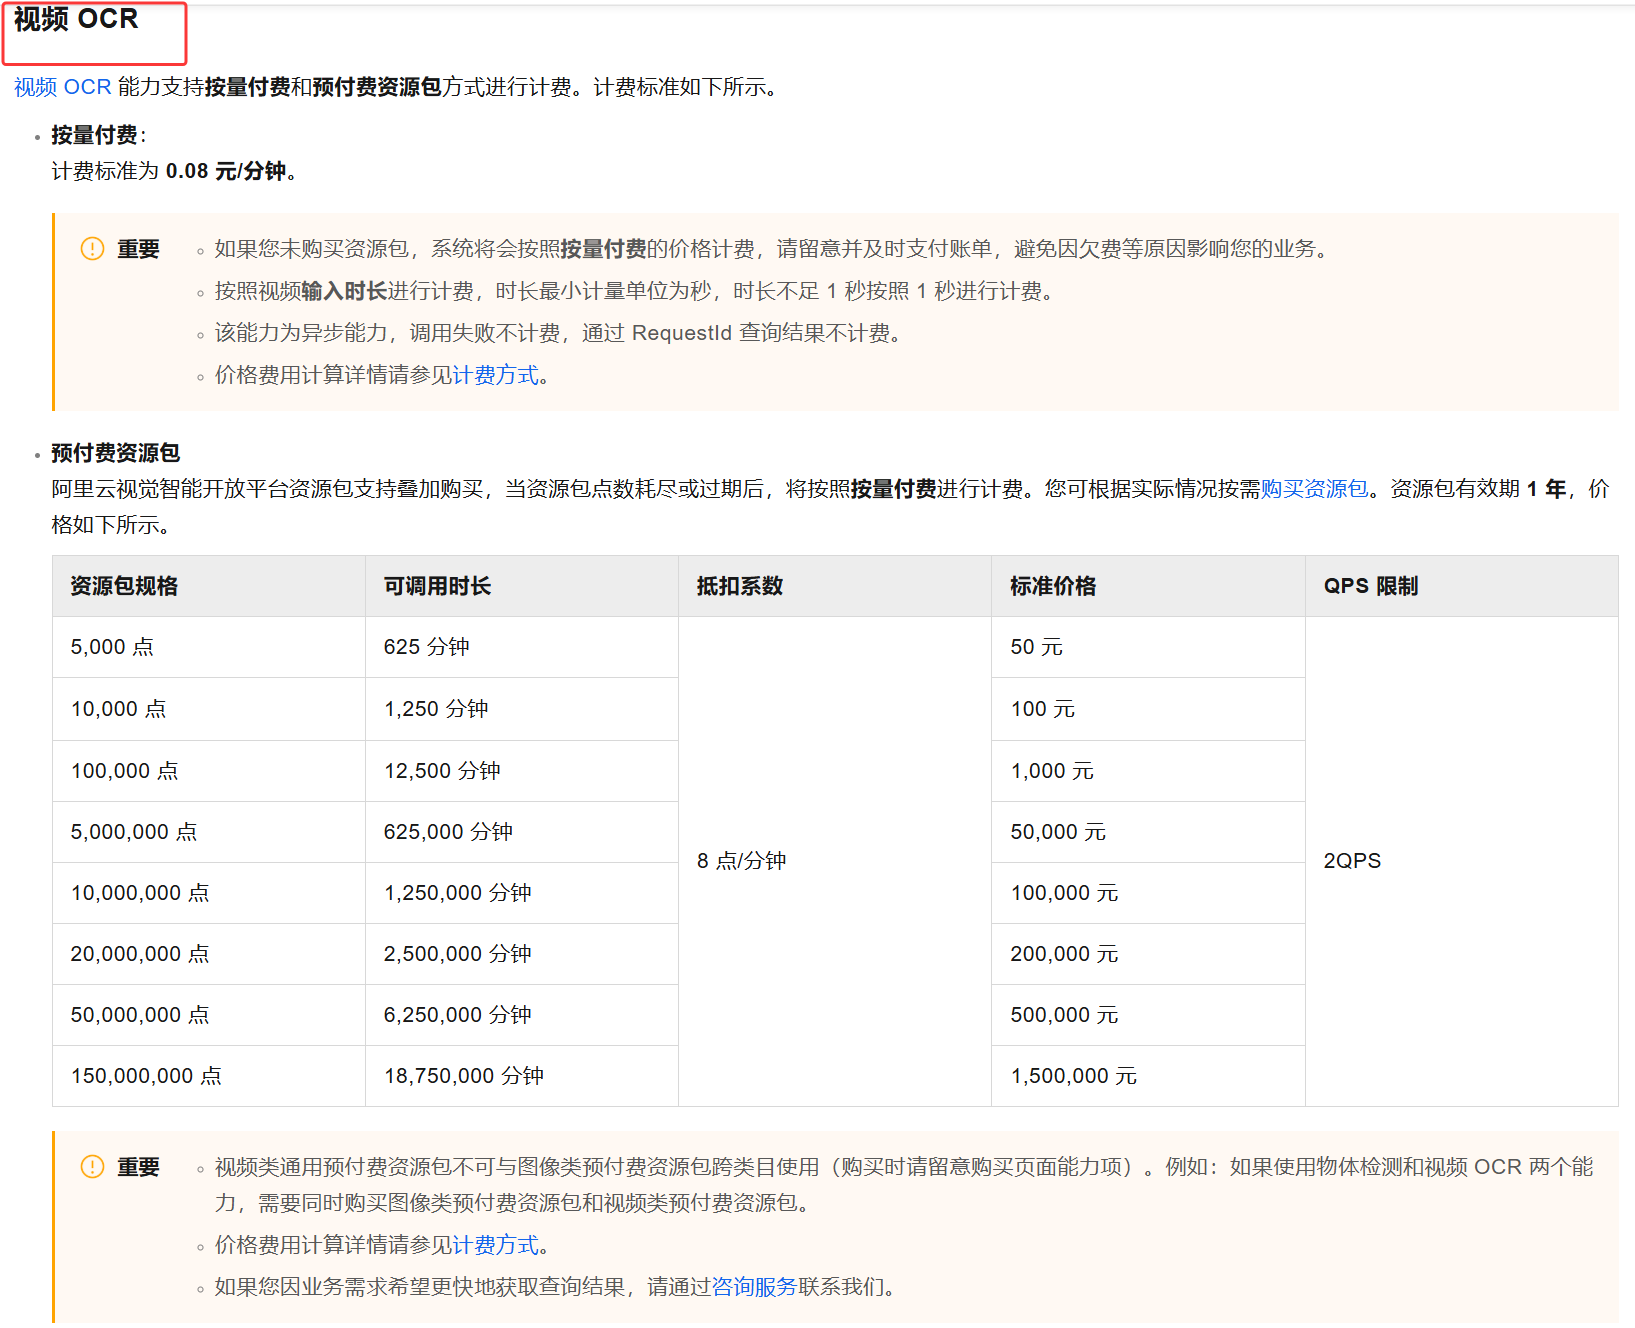The width and height of the screenshot is (1635, 1328).
Task: Click the 8 点/分钟 deduction cell
Action: (x=835, y=861)
